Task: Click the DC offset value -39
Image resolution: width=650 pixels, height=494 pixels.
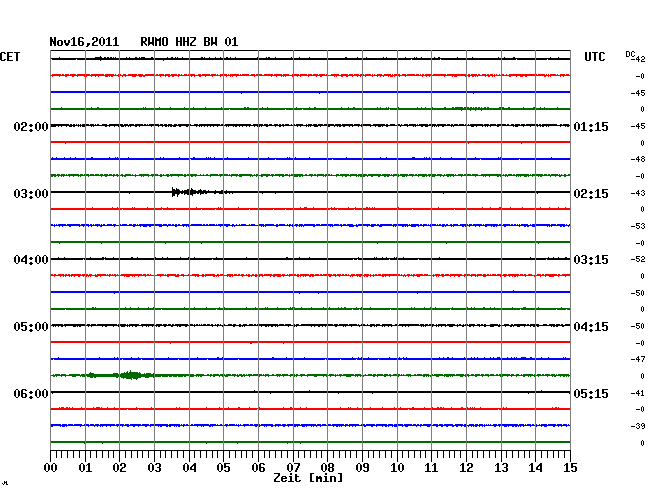Action: [x=638, y=426]
